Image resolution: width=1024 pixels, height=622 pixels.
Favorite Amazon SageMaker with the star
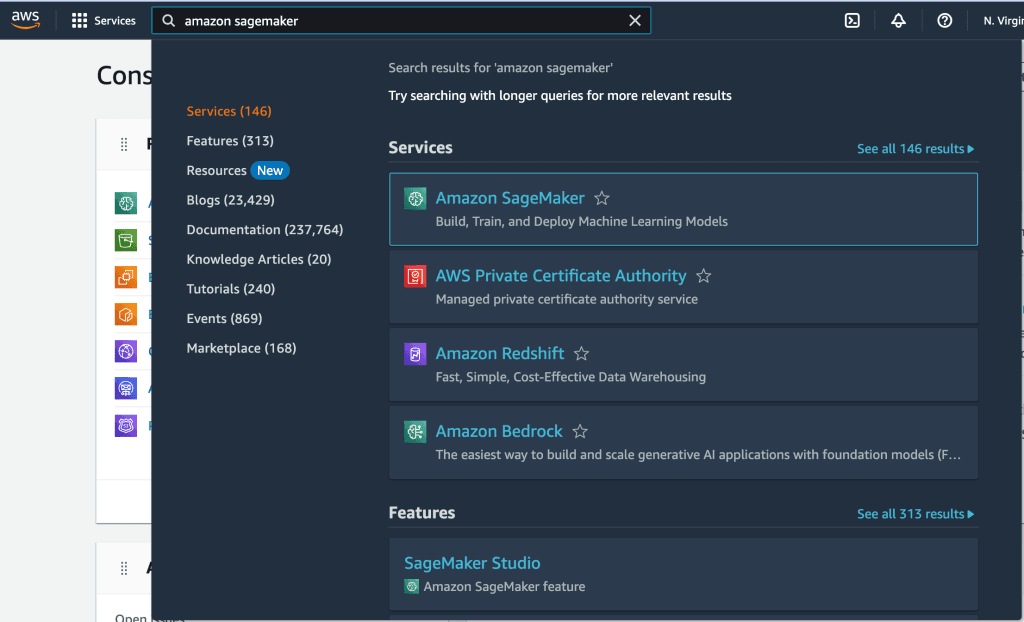coord(601,198)
